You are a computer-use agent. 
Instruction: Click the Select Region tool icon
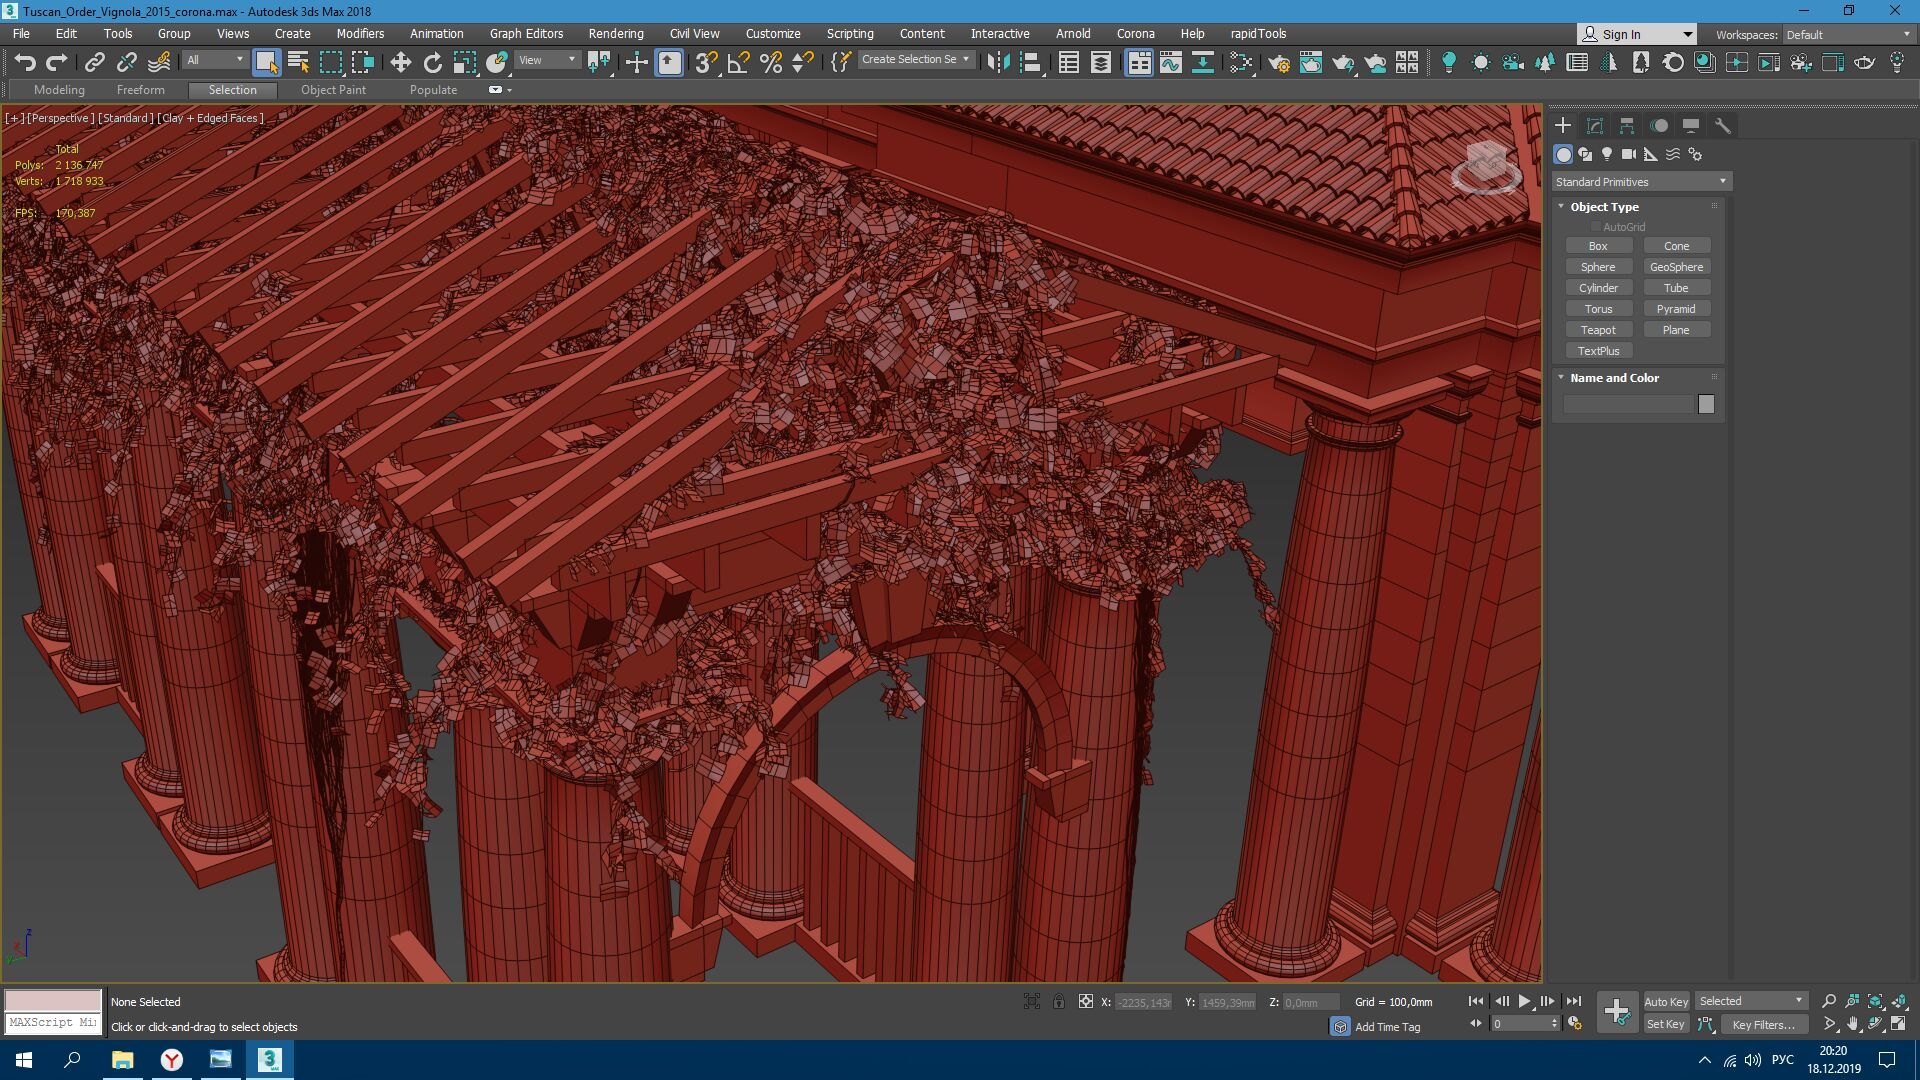click(x=332, y=62)
